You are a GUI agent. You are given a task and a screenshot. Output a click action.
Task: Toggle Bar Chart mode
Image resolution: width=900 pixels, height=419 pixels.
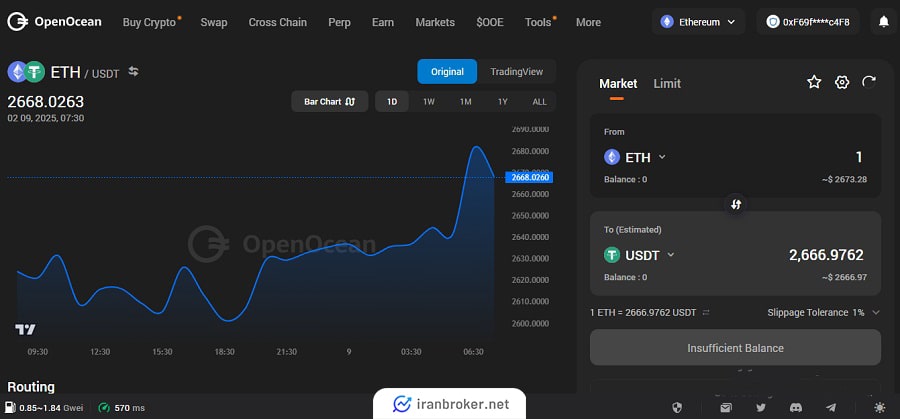[x=329, y=102]
